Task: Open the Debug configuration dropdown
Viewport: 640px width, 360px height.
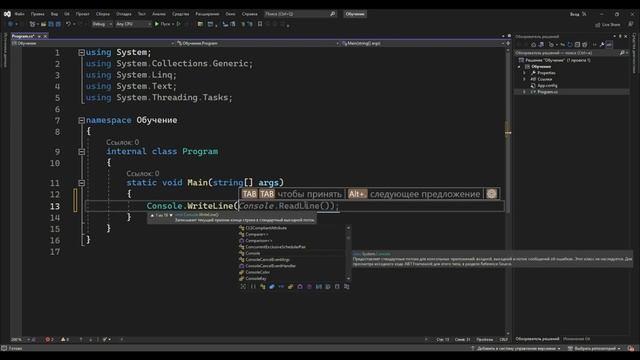Action: [x=102, y=24]
